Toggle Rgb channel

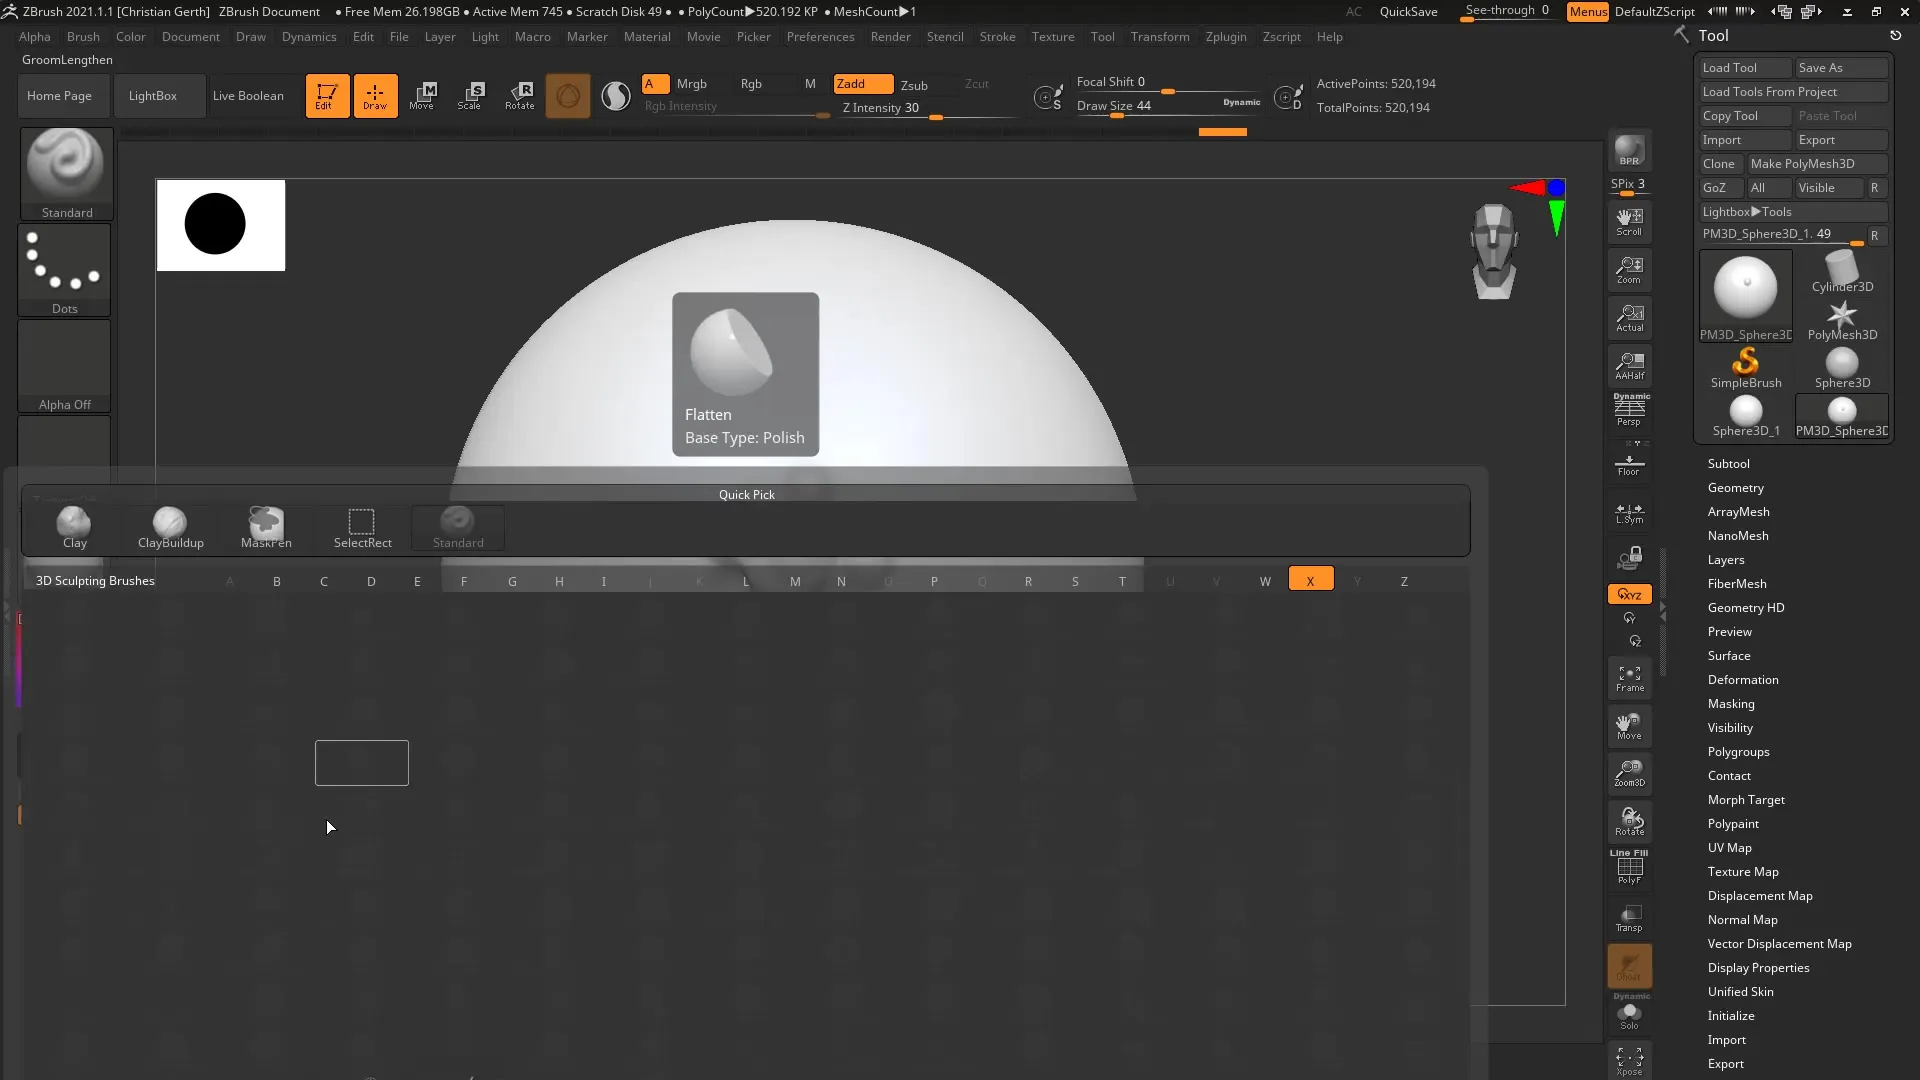tap(751, 84)
